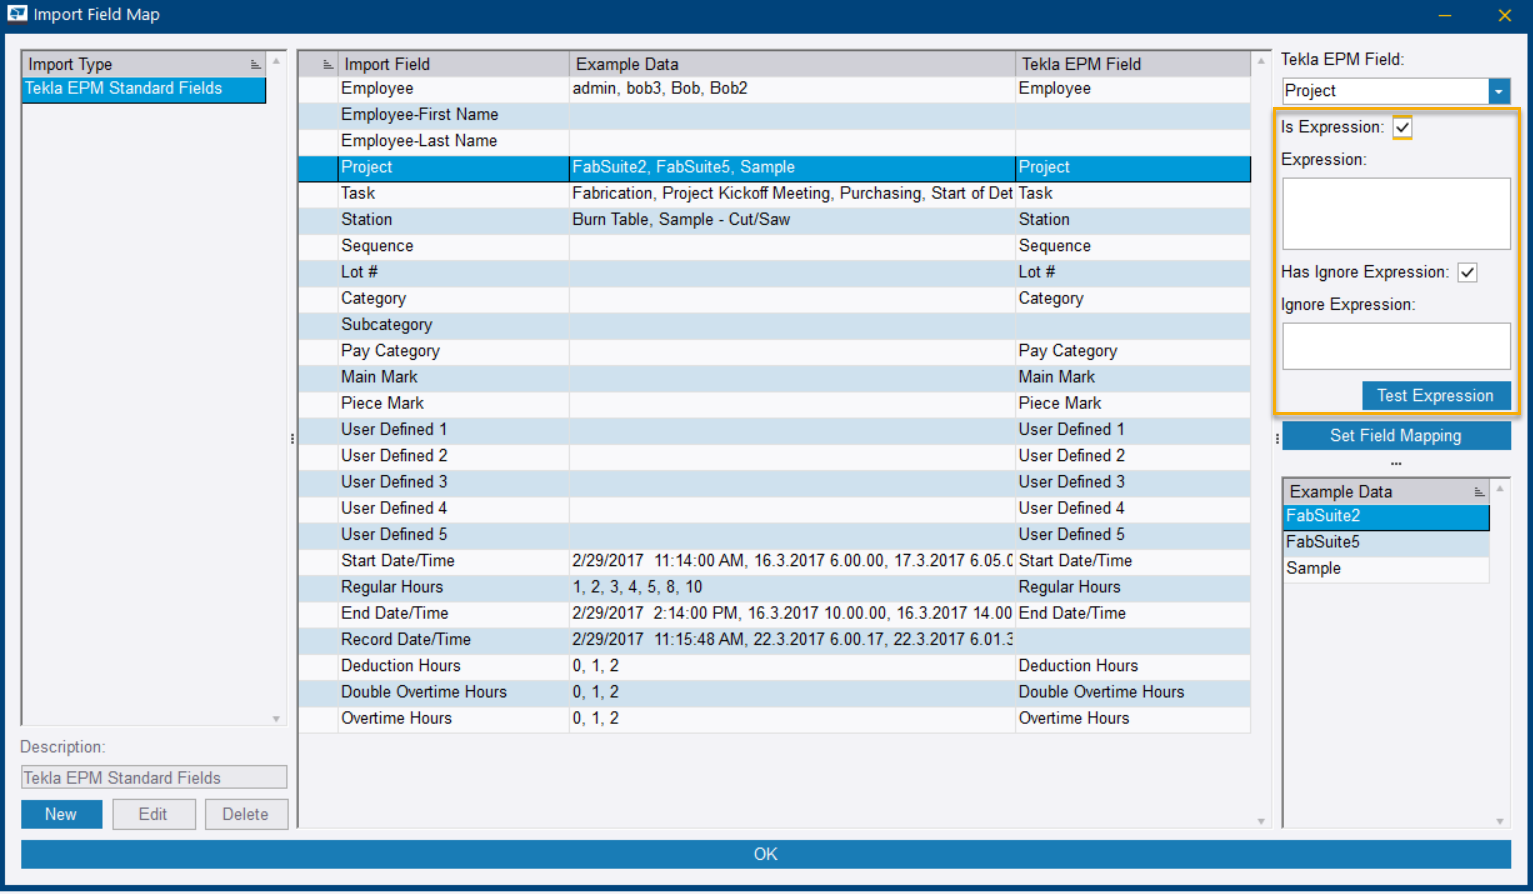Toggle the Is Expression checkbox
Image resolution: width=1533 pixels, height=894 pixels.
pos(1403,127)
